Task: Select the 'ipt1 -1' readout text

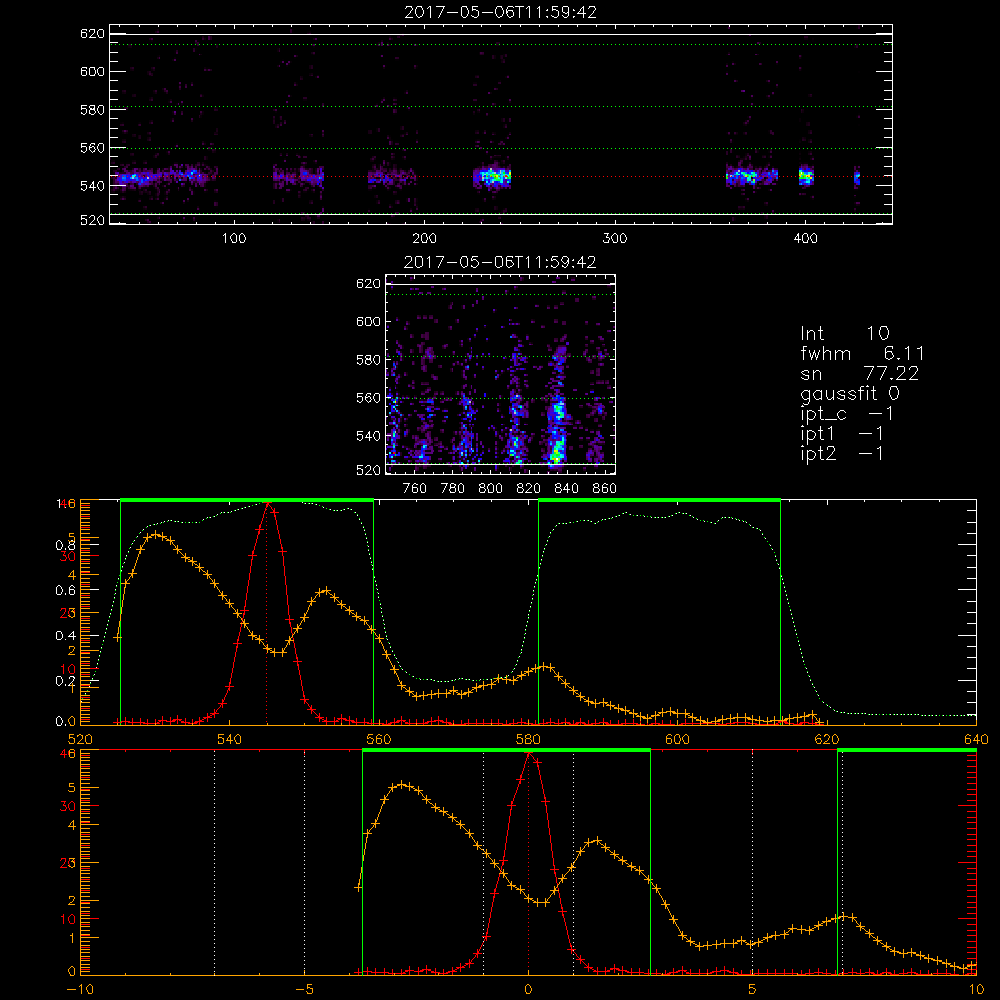Action: point(842,434)
